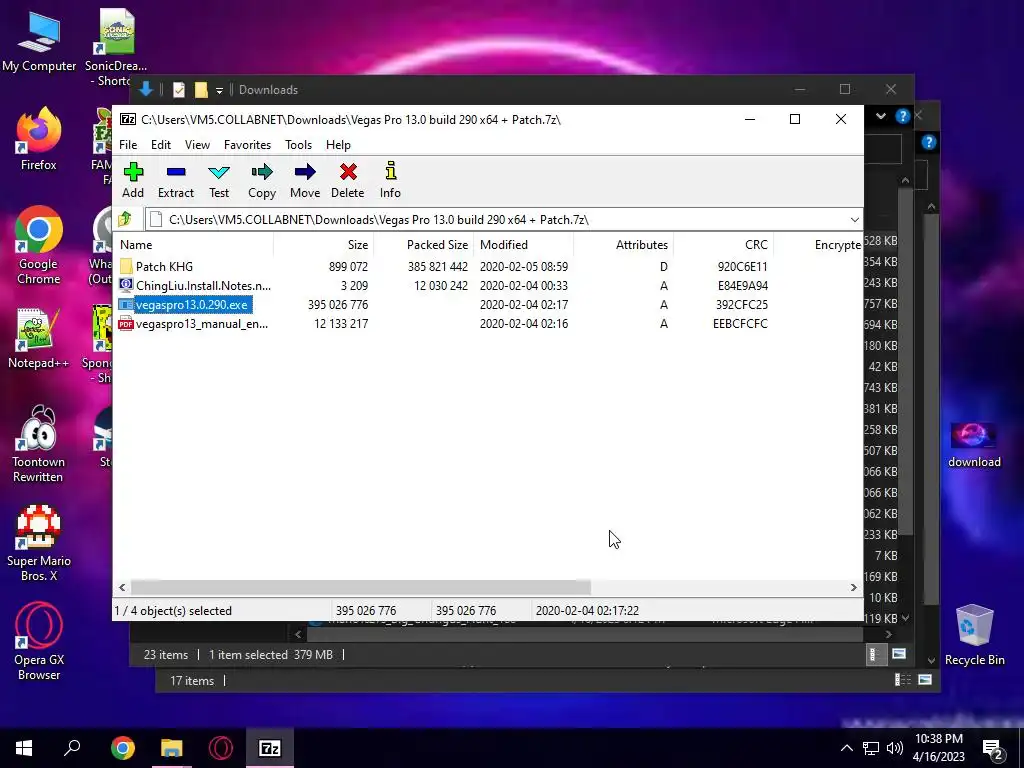Switch to Opera on the taskbar

[x=221, y=748]
